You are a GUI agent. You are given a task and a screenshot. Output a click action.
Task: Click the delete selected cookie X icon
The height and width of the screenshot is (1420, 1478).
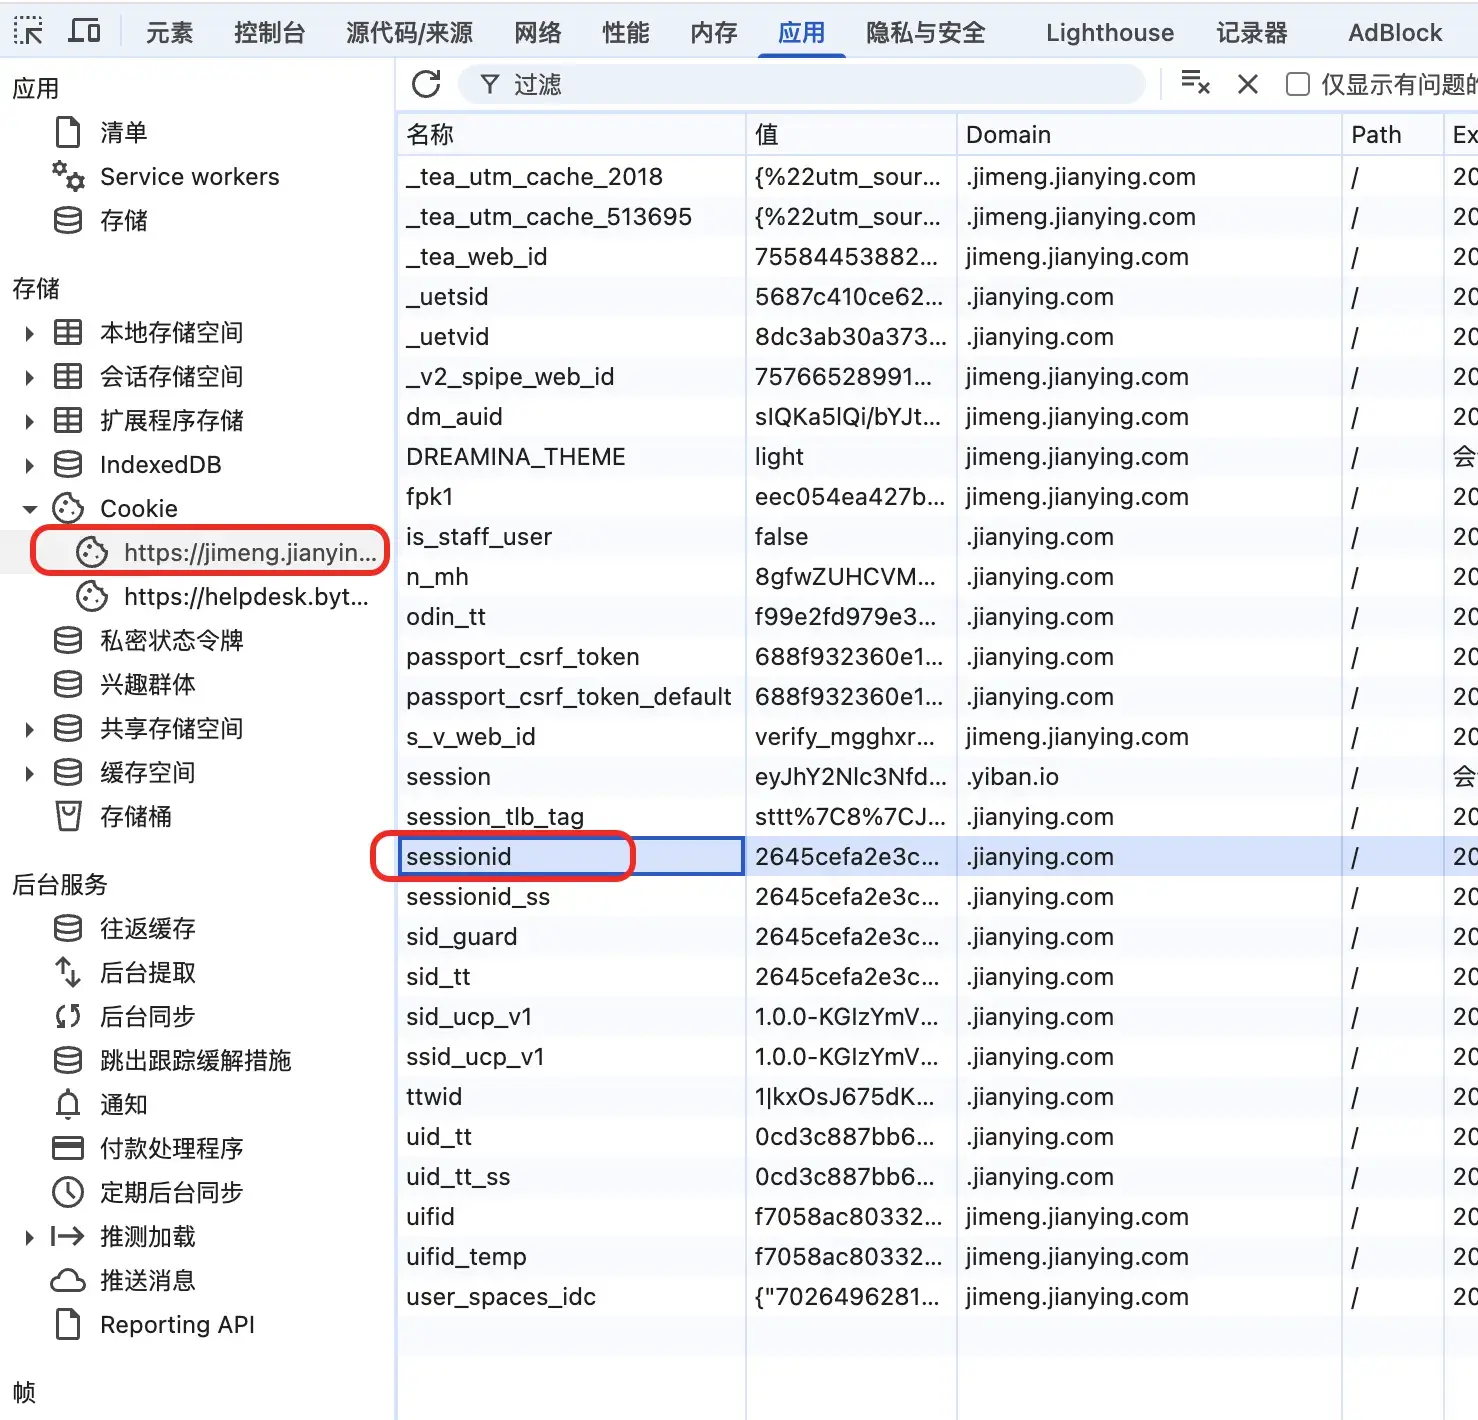coord(1247,85)
